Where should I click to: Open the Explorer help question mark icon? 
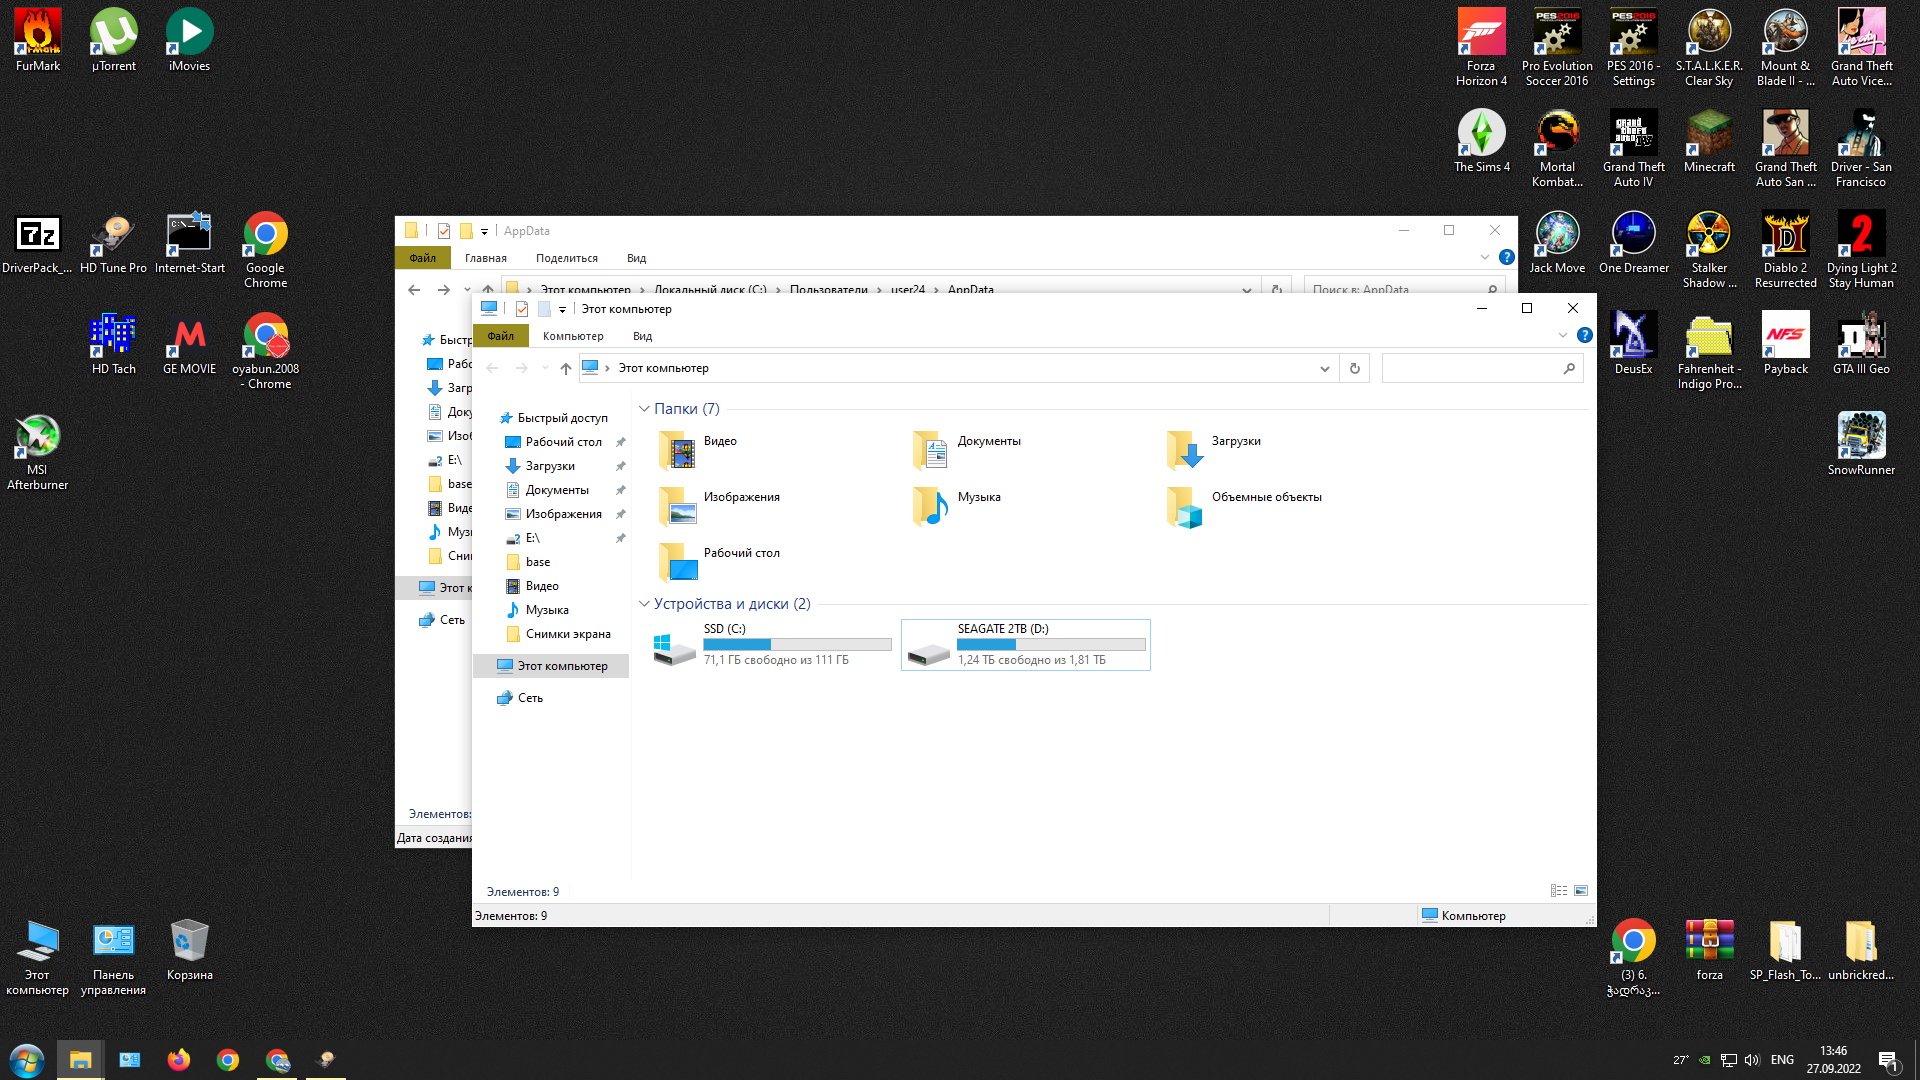click(1585, 336)
